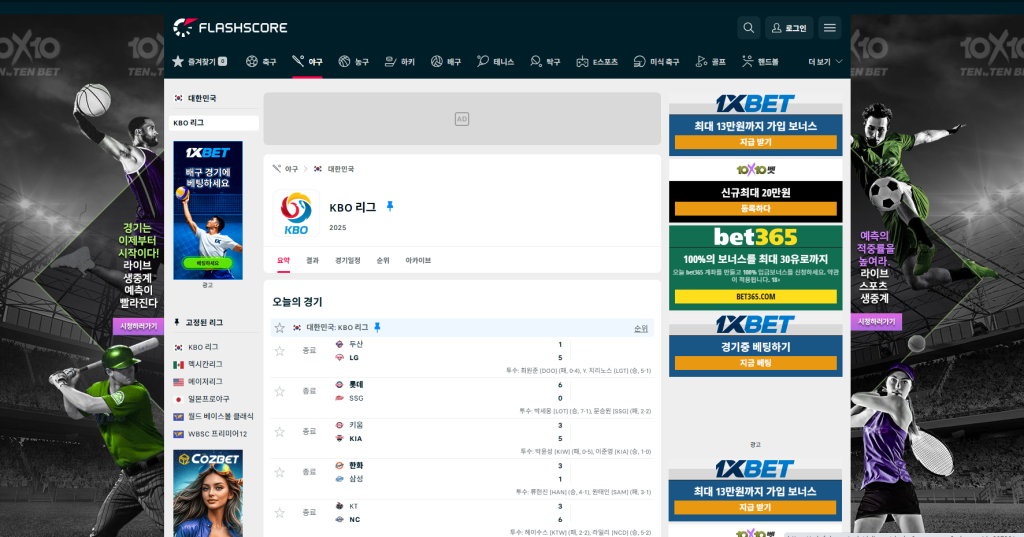Viewport: 1024px width, 537px height.
Task: Open 일본프로야구 in pinned leagues
Action: (208, 399)
